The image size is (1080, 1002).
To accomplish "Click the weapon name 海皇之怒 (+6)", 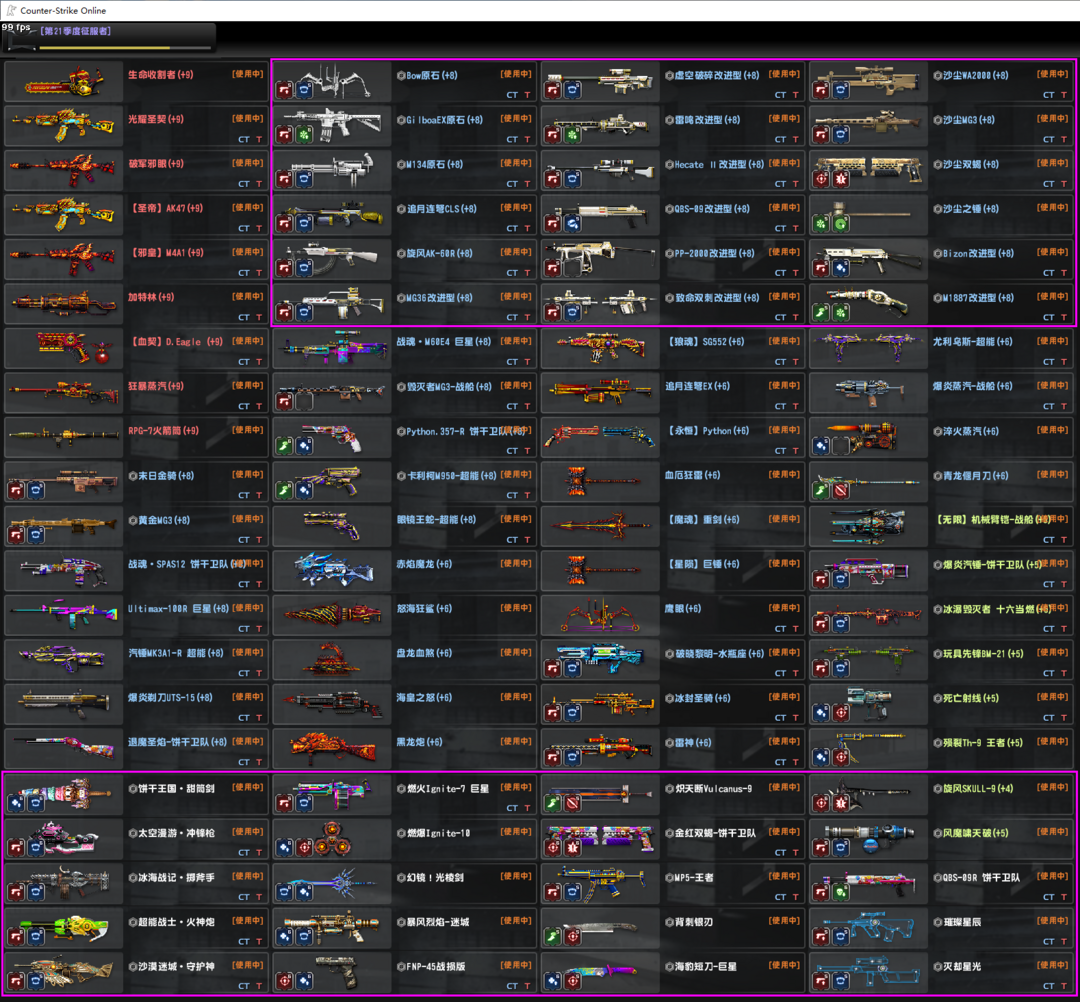I will click(x=424, y=698).
